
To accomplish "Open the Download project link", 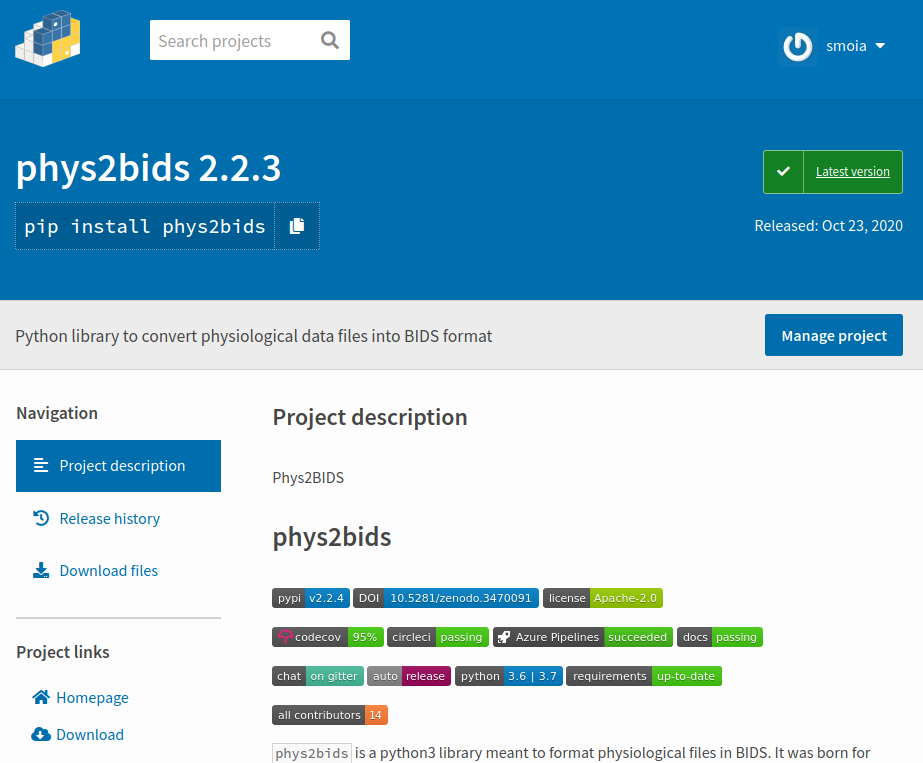I will (x=90, y=735).
